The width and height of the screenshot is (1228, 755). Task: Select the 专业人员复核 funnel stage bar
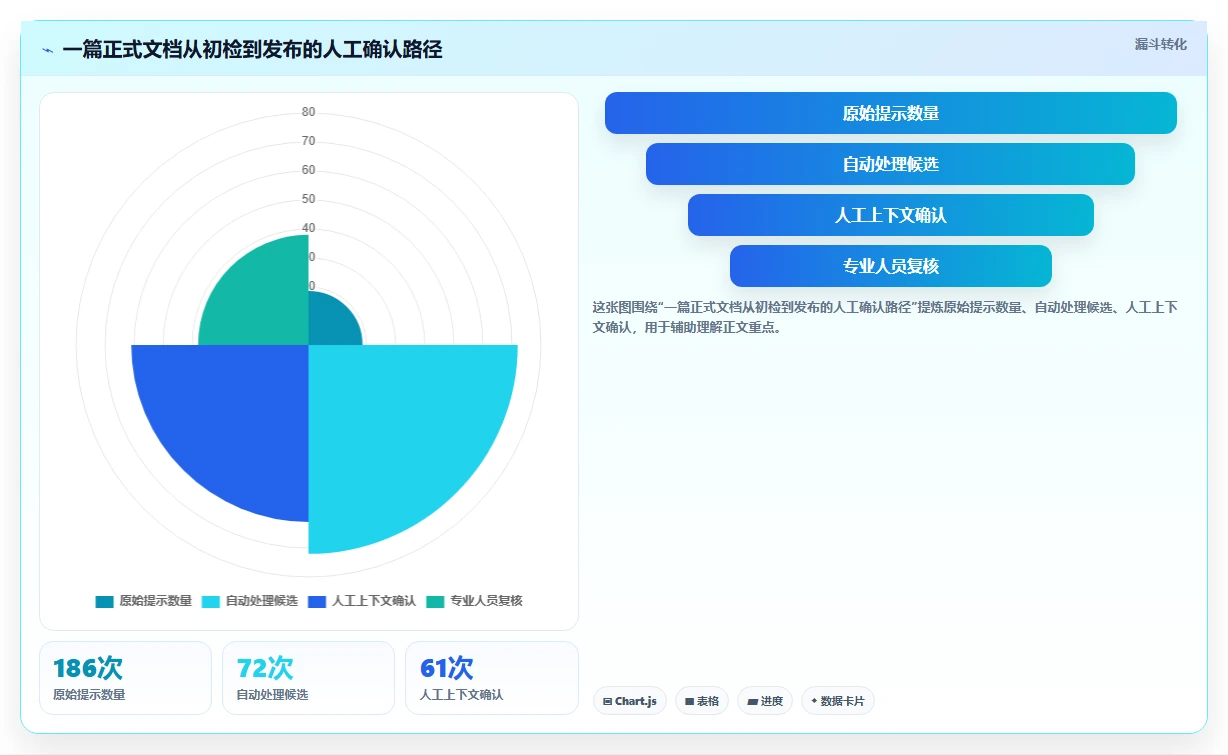[x=891, y=266]
